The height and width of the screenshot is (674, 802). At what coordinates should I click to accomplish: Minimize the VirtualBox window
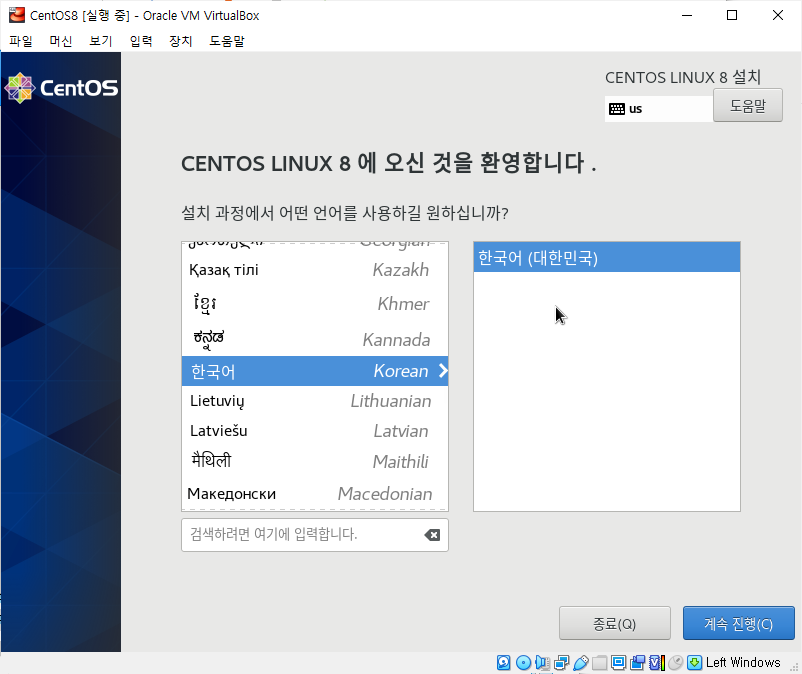(687, 15)
